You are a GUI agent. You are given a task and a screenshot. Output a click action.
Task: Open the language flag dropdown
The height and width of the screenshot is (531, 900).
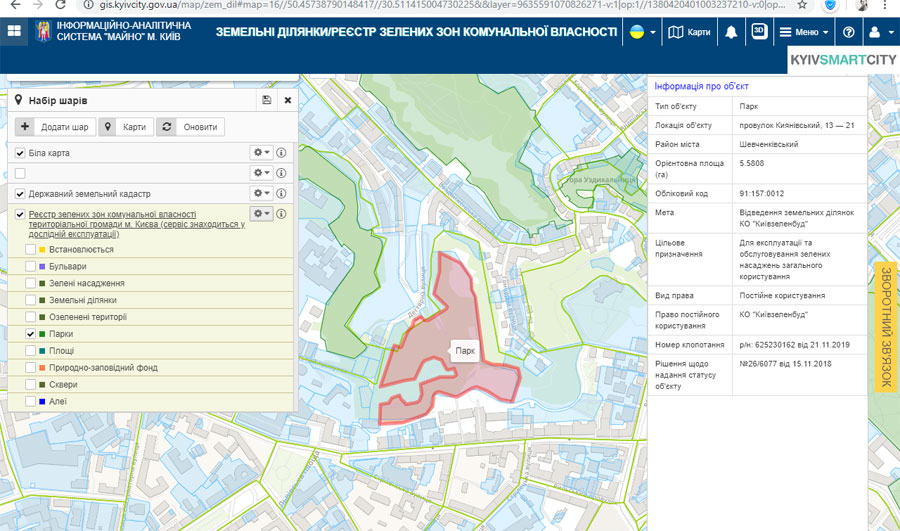(x=641, y=32)
